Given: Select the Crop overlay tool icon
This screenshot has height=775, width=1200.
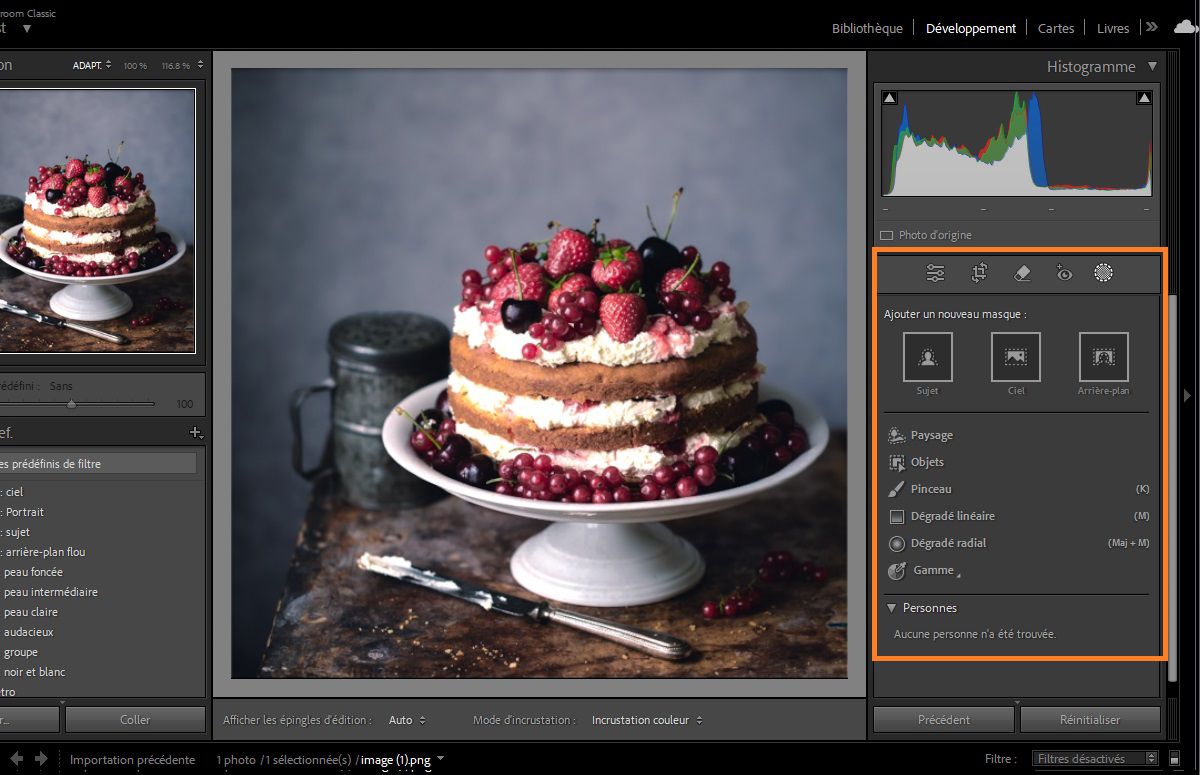Looking at the screenshot, I should [x=979, y=272].
